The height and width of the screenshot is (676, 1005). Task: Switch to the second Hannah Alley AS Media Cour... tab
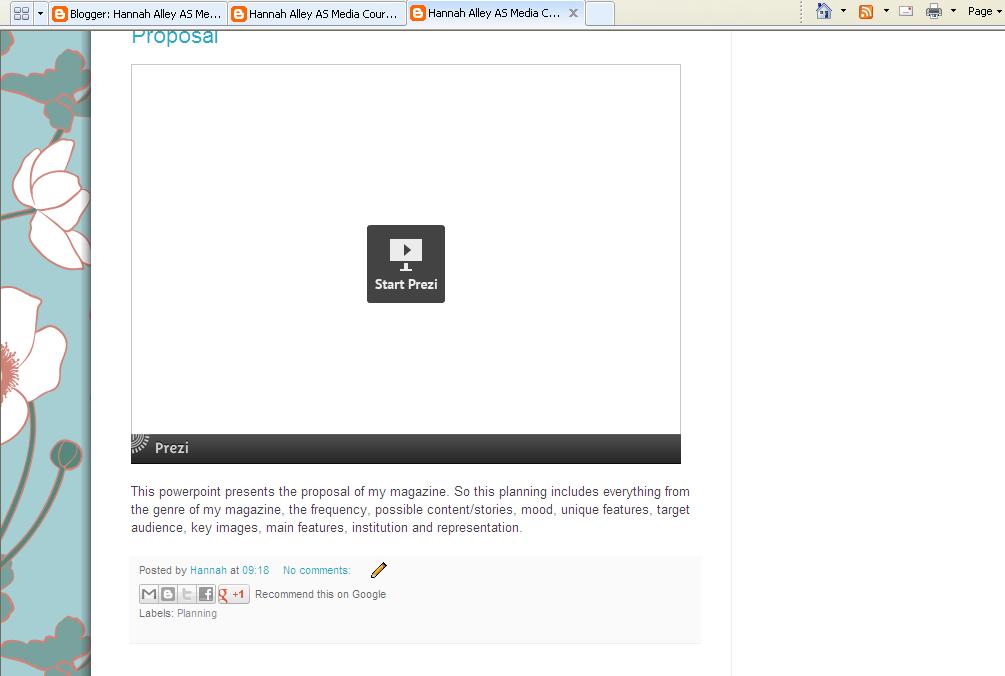click(x=317, y=13)
